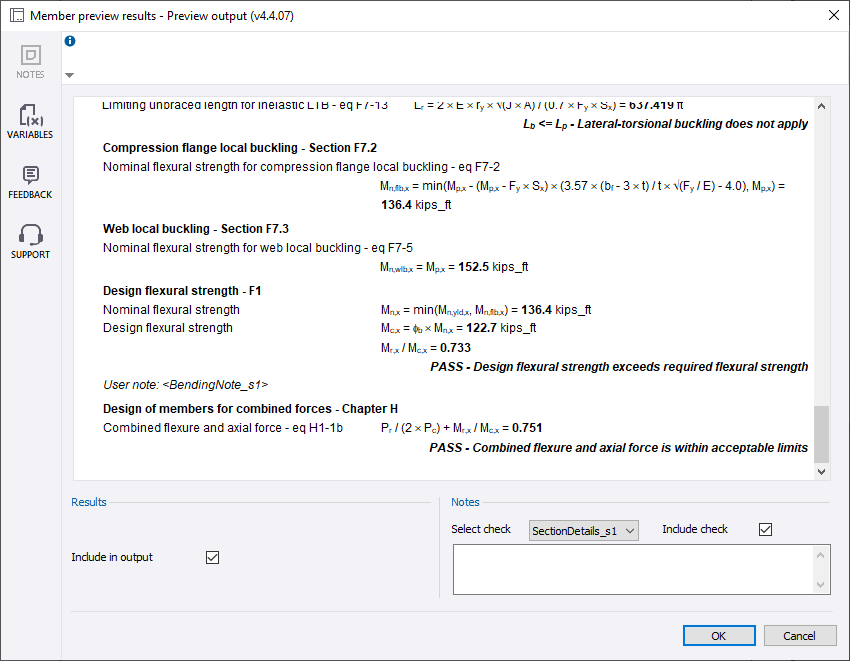Click the output panel scrollbar thumb
The height and width of the screenshot is (661, 850).
pos(821,434)
